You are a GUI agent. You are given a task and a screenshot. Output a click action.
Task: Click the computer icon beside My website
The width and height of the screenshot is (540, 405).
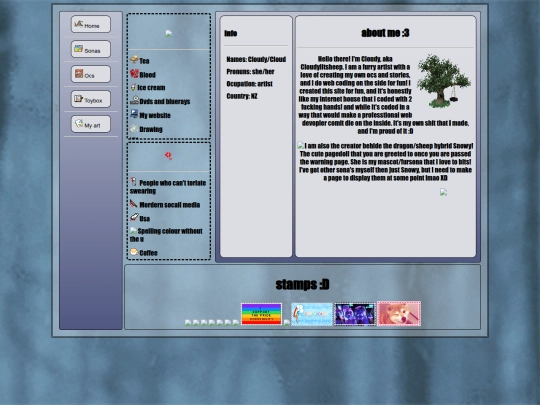tap(134, 114)
